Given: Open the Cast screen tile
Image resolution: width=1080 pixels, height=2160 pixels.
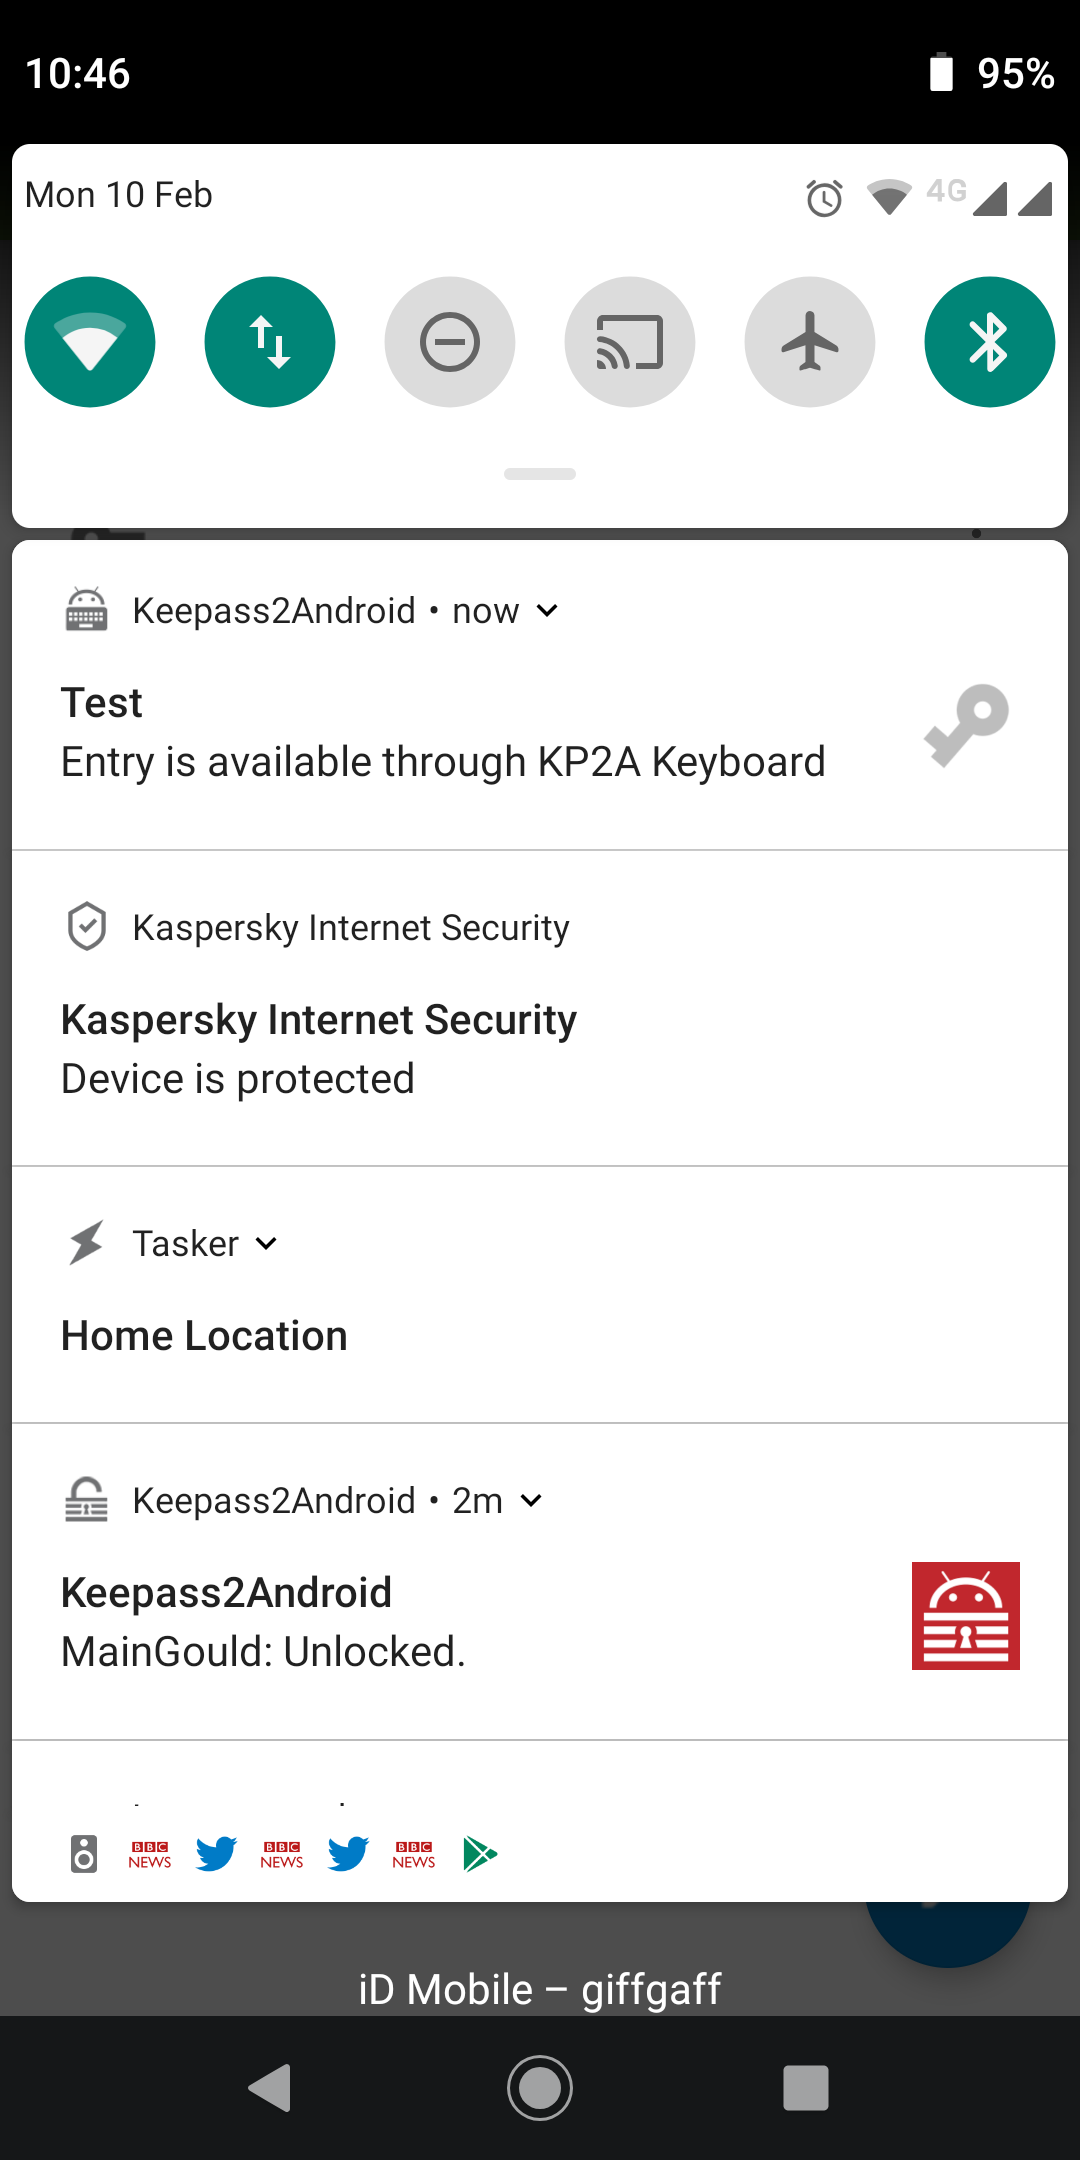Looking at the screenshot, I should 630,341.
